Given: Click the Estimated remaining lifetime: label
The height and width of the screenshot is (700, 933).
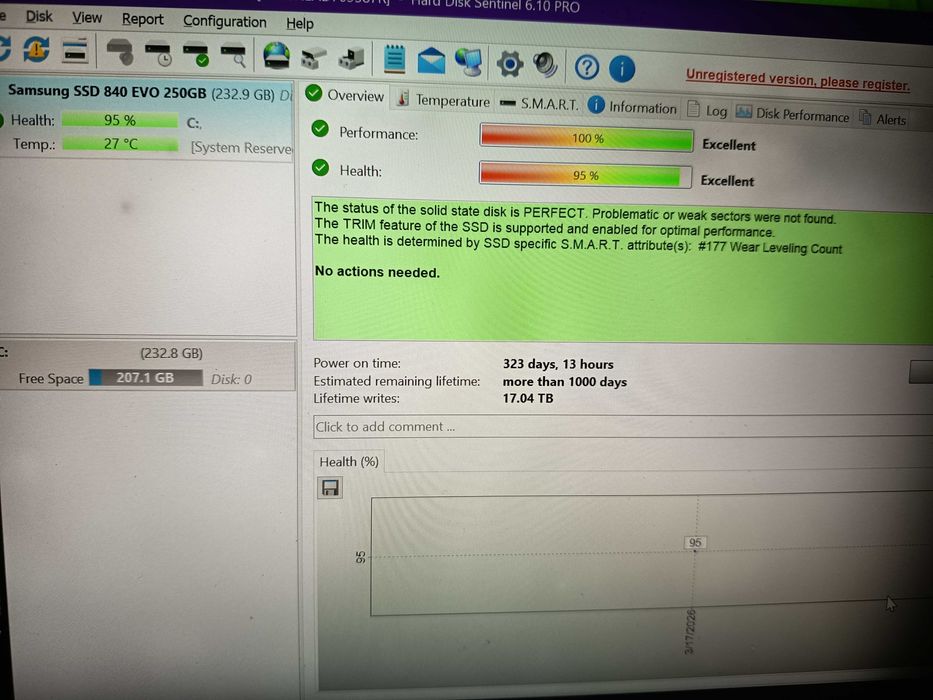Looking at the screenshot, I should click(x=397, y=381).
